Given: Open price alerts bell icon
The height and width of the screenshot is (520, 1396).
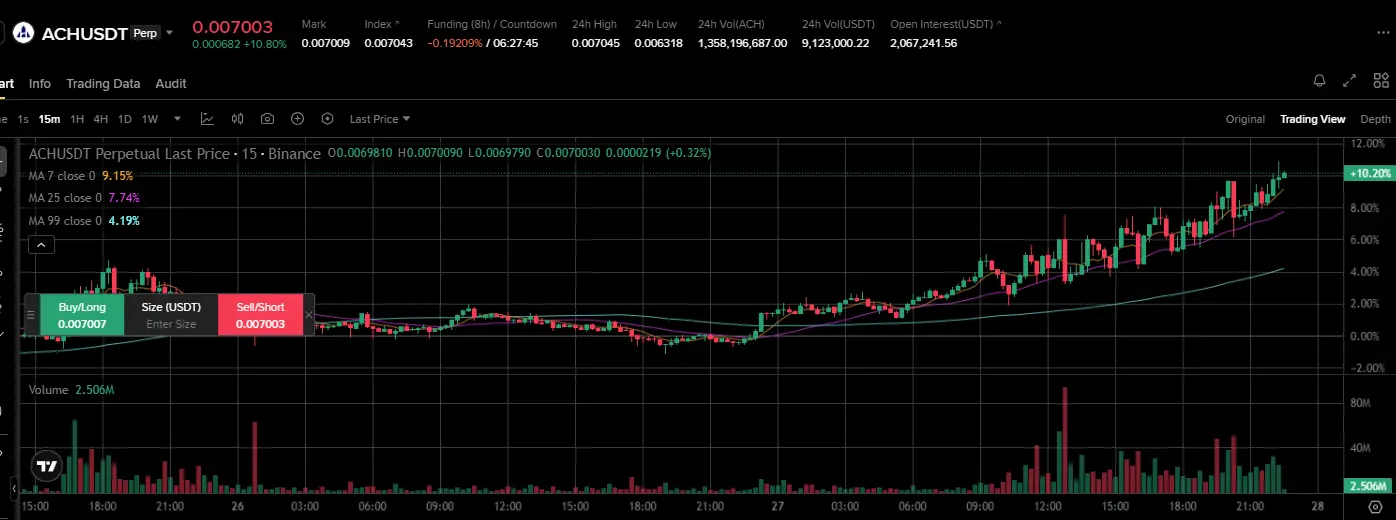Looking at the screenshot, I should pos(1319,81).
